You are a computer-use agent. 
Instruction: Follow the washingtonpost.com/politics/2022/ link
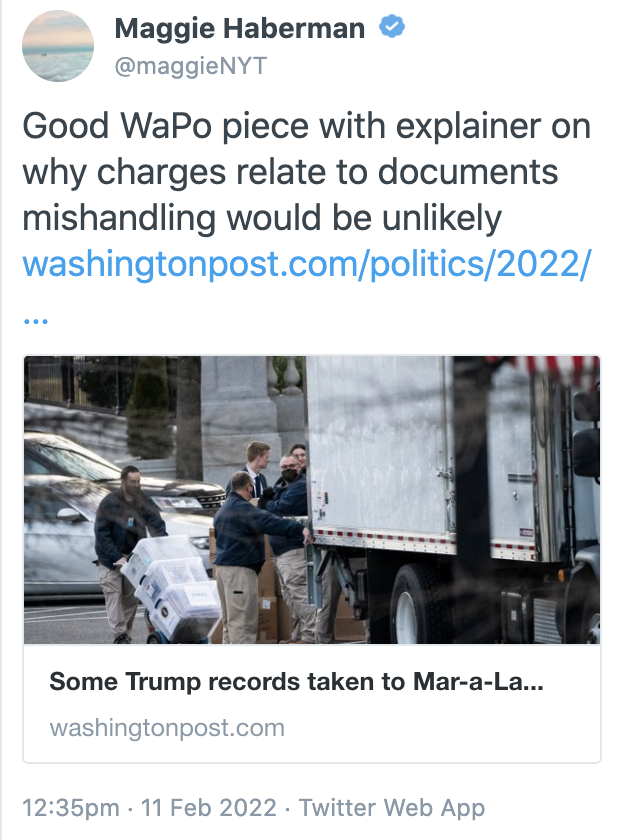point(307,264)
